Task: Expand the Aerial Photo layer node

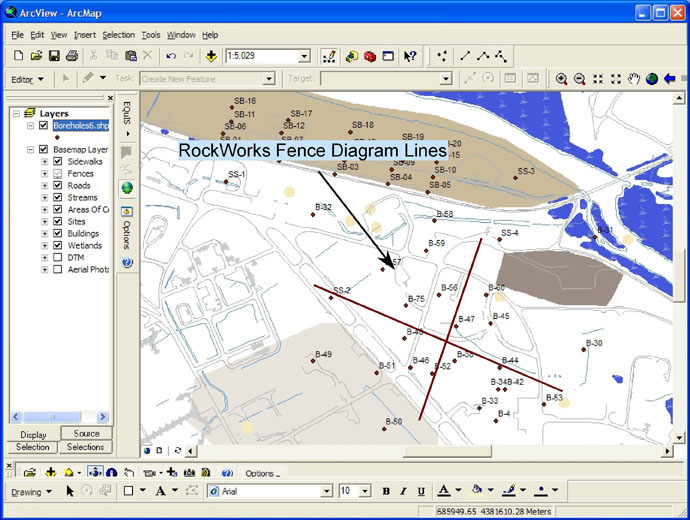Action: coord(44,270)
